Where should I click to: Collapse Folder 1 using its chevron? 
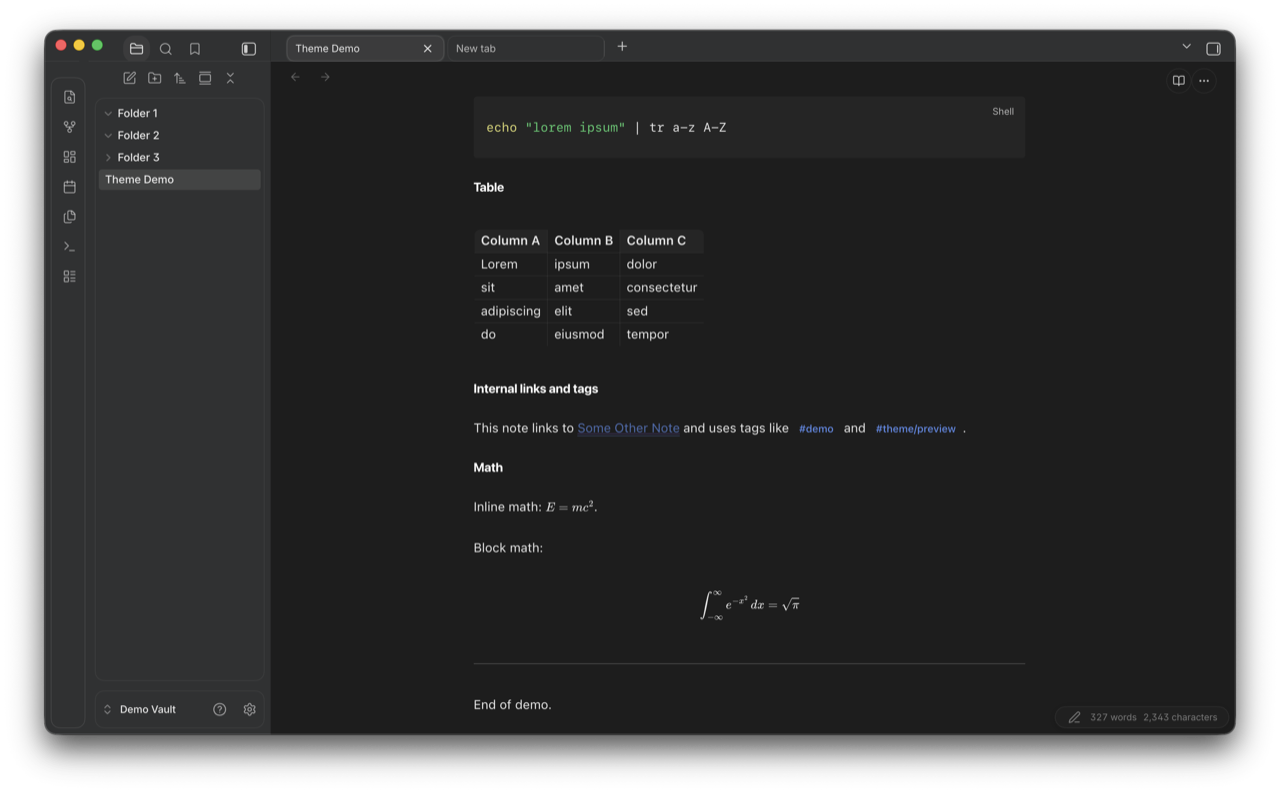pos(108,114)
